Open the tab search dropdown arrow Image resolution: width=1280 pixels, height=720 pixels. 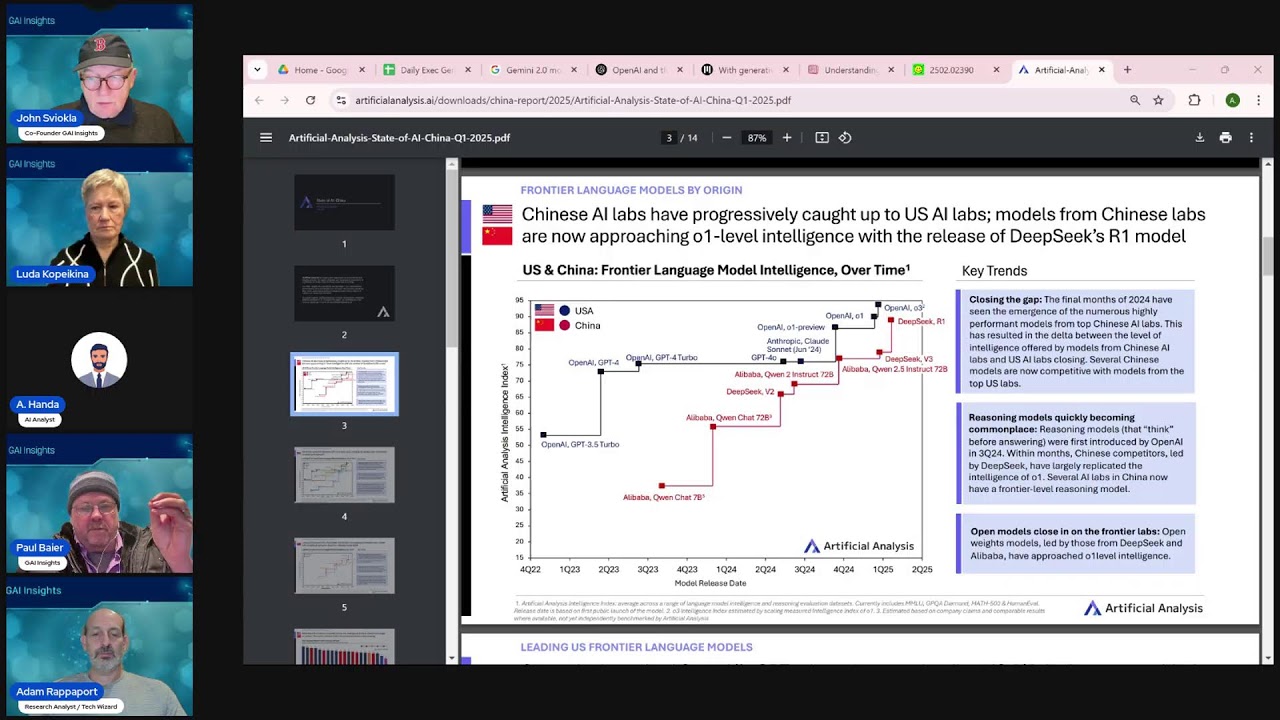[257, 70]
